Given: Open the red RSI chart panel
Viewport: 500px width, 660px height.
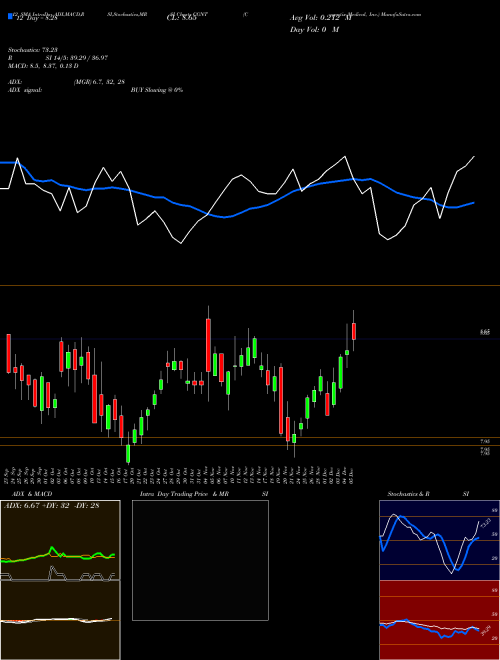Looking at the screenshot, I should pos(439,620).
